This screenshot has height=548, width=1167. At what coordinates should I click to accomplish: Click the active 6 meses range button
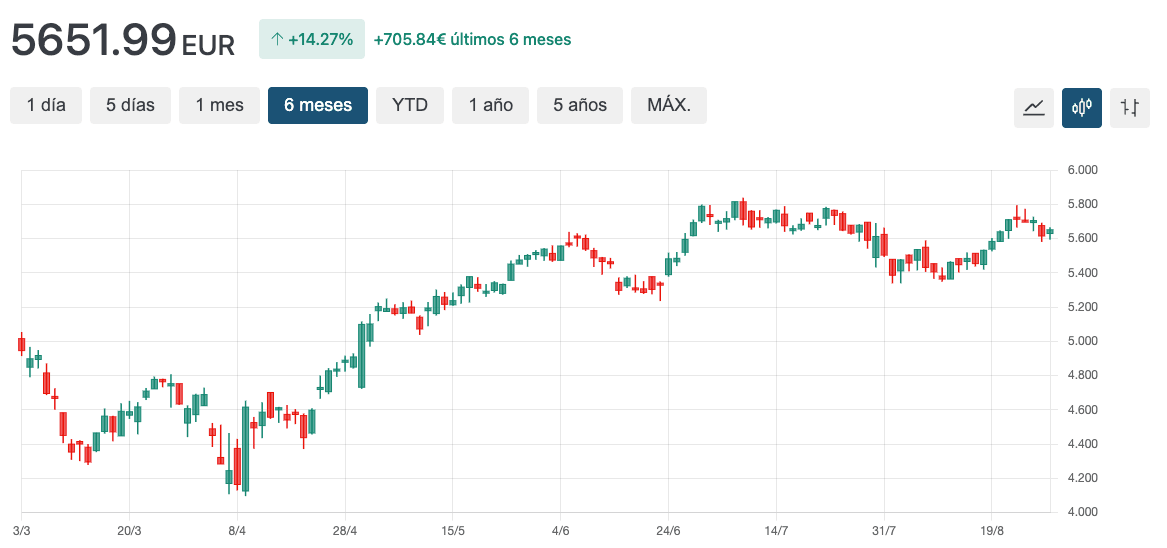point(318,105)
